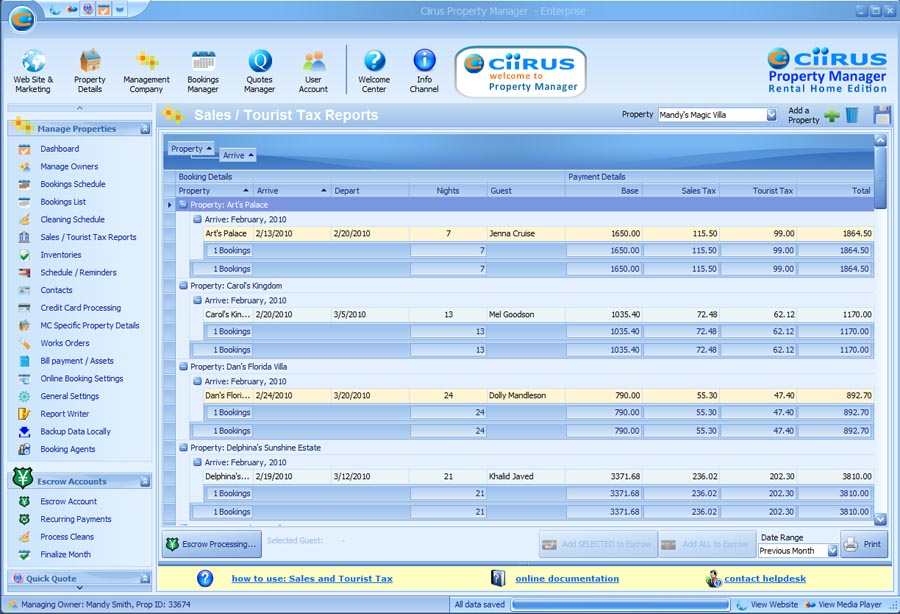The image size is (900, 614).
Task: Click the Print button
Action: click(864, 544)
